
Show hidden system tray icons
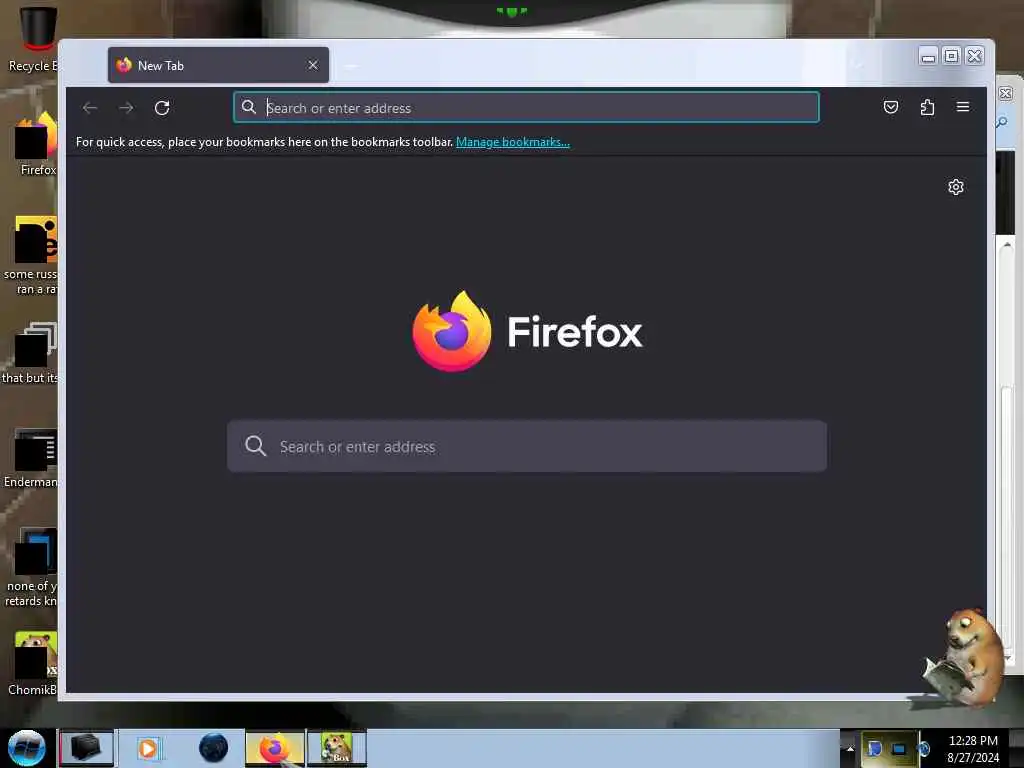(850, 748)
